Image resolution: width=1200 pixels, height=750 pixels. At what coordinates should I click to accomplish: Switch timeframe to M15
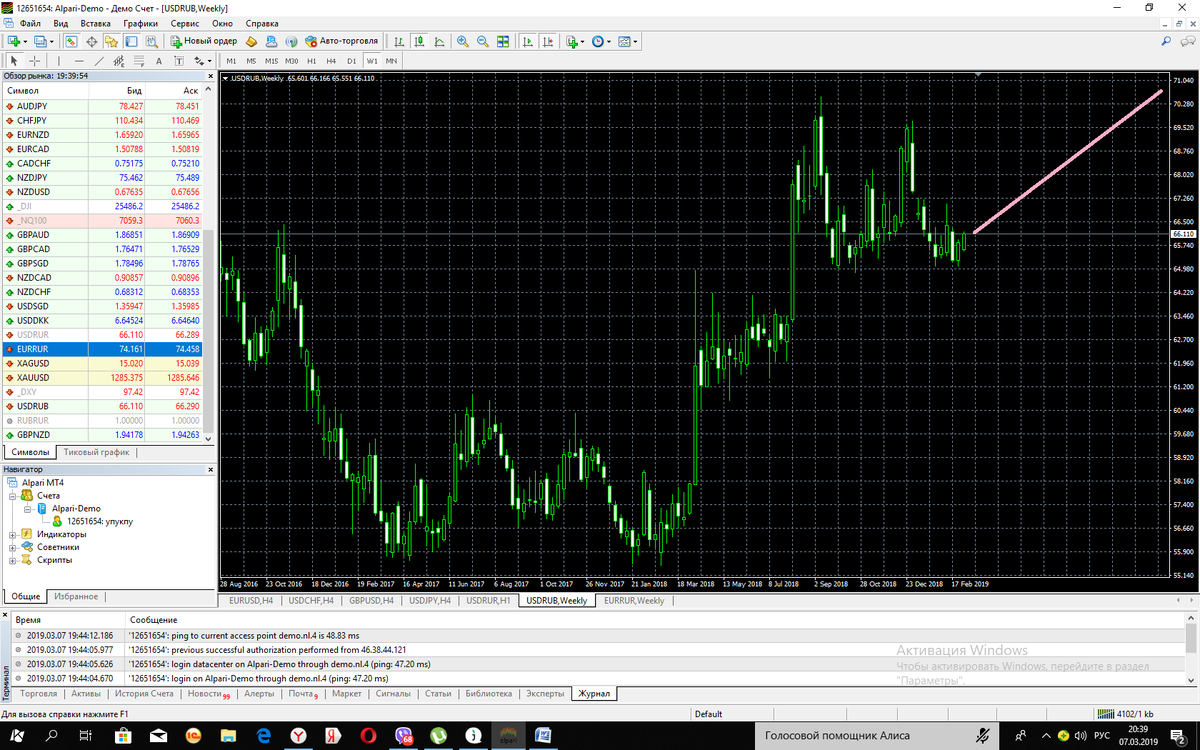pos(271,61)
